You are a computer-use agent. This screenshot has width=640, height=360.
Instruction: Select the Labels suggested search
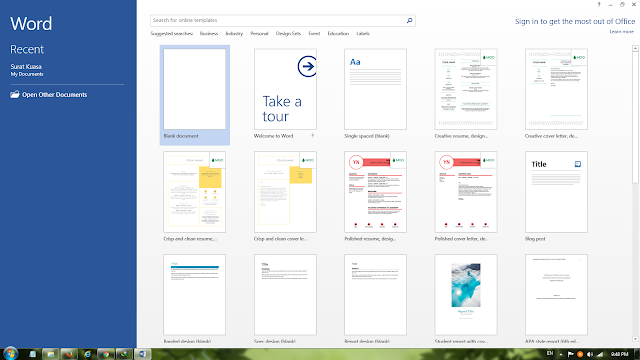point(363,33)
